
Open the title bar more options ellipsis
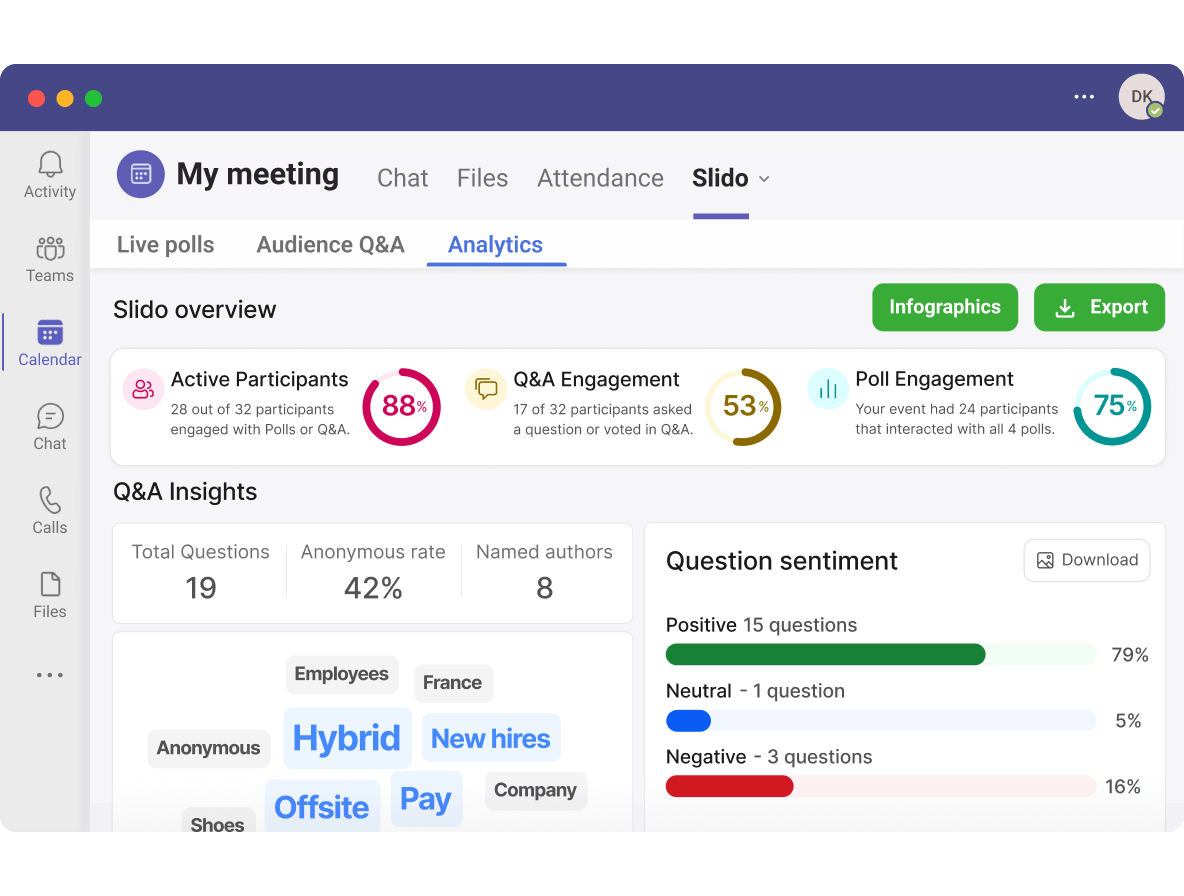[x=1084, y=97]
